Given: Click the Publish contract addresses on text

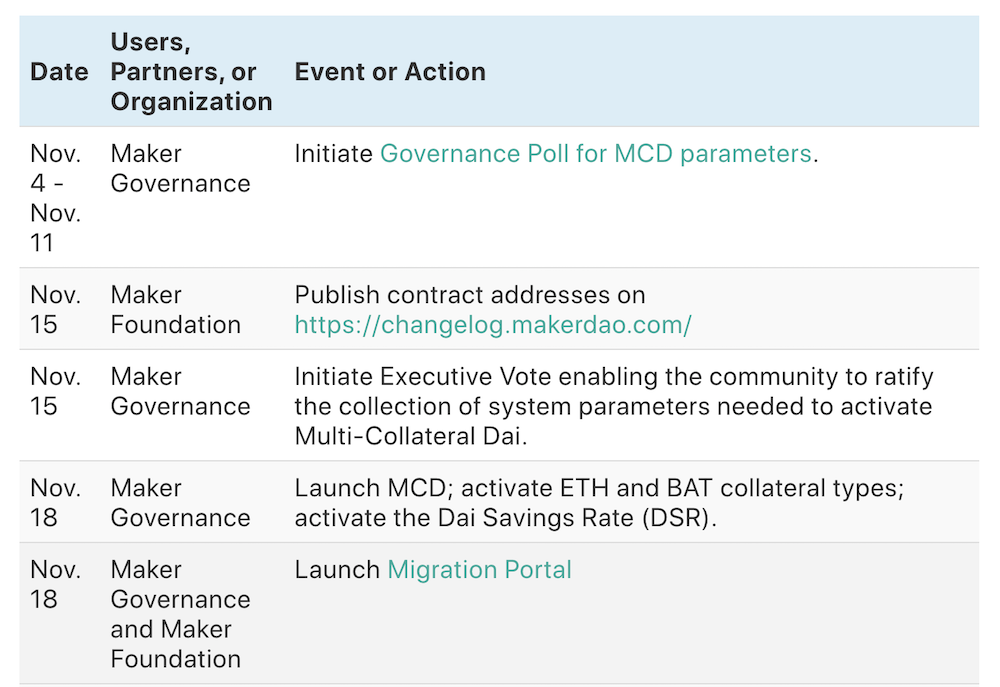Looking at the screenshot, I should pos(470,295).
